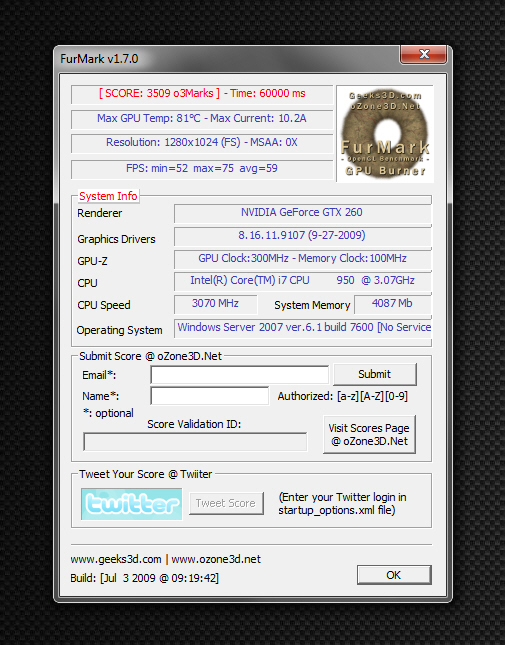Click the Score Validation ID field

[195, 442]
